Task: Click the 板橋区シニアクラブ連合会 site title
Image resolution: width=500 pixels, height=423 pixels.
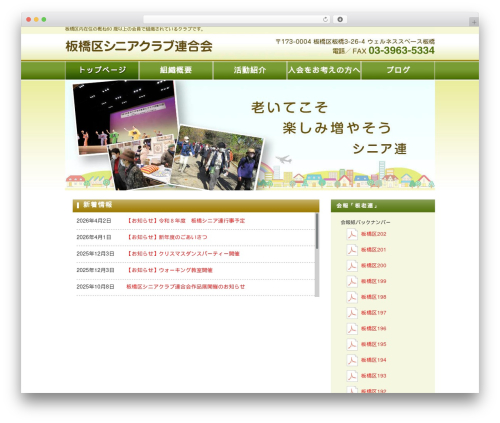Action: tap(139, 46)
